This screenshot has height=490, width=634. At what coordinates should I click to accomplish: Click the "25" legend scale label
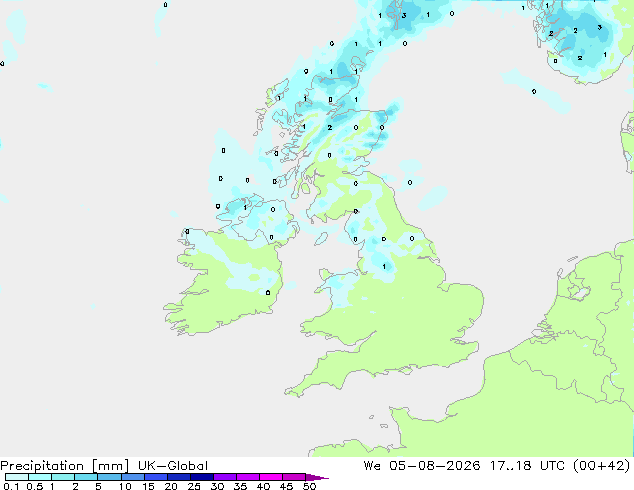coord(194,486)
